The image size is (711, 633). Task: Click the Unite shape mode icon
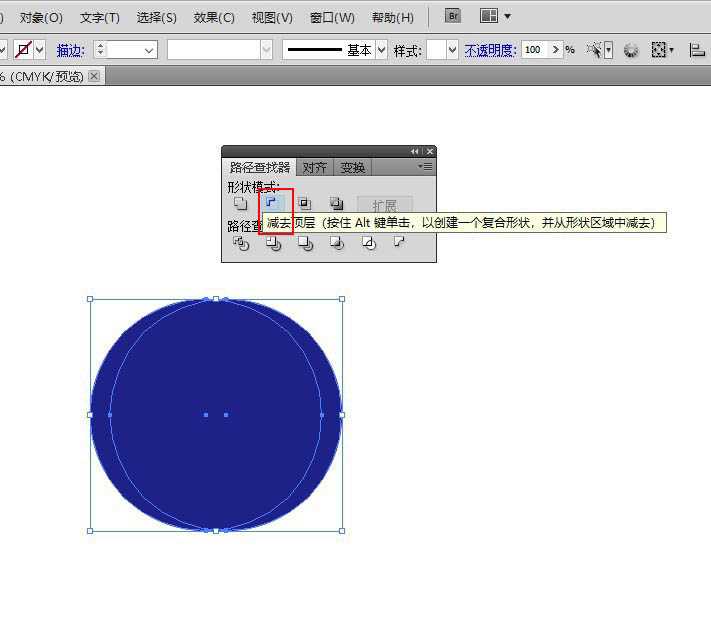(240, 204)
